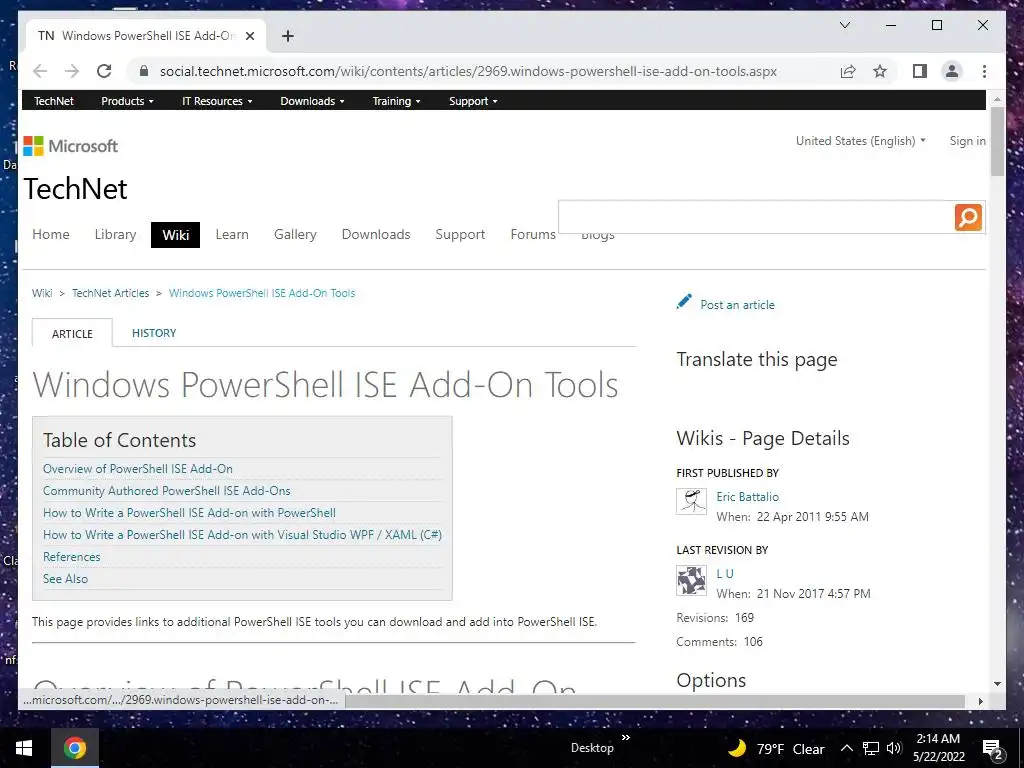
Task: Go to the Library nav item
Action: [116, 234]
